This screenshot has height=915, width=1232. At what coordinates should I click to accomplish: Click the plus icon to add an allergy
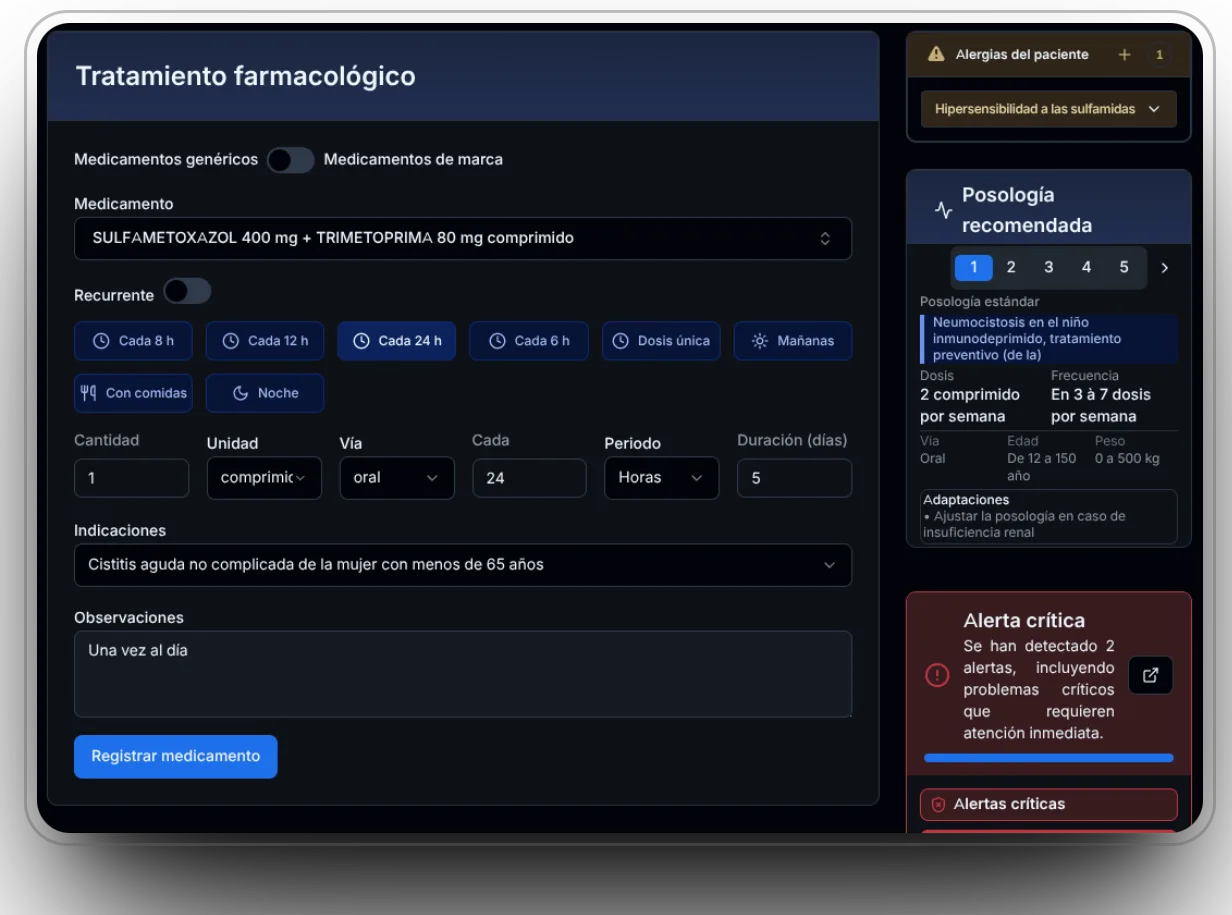[x=1124, y=54]
